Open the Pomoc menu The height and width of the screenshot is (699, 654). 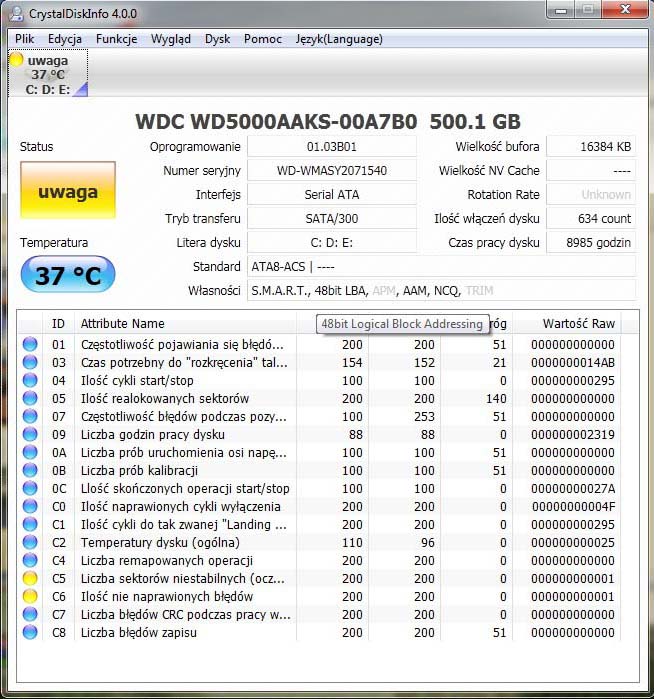pos(263,39)
